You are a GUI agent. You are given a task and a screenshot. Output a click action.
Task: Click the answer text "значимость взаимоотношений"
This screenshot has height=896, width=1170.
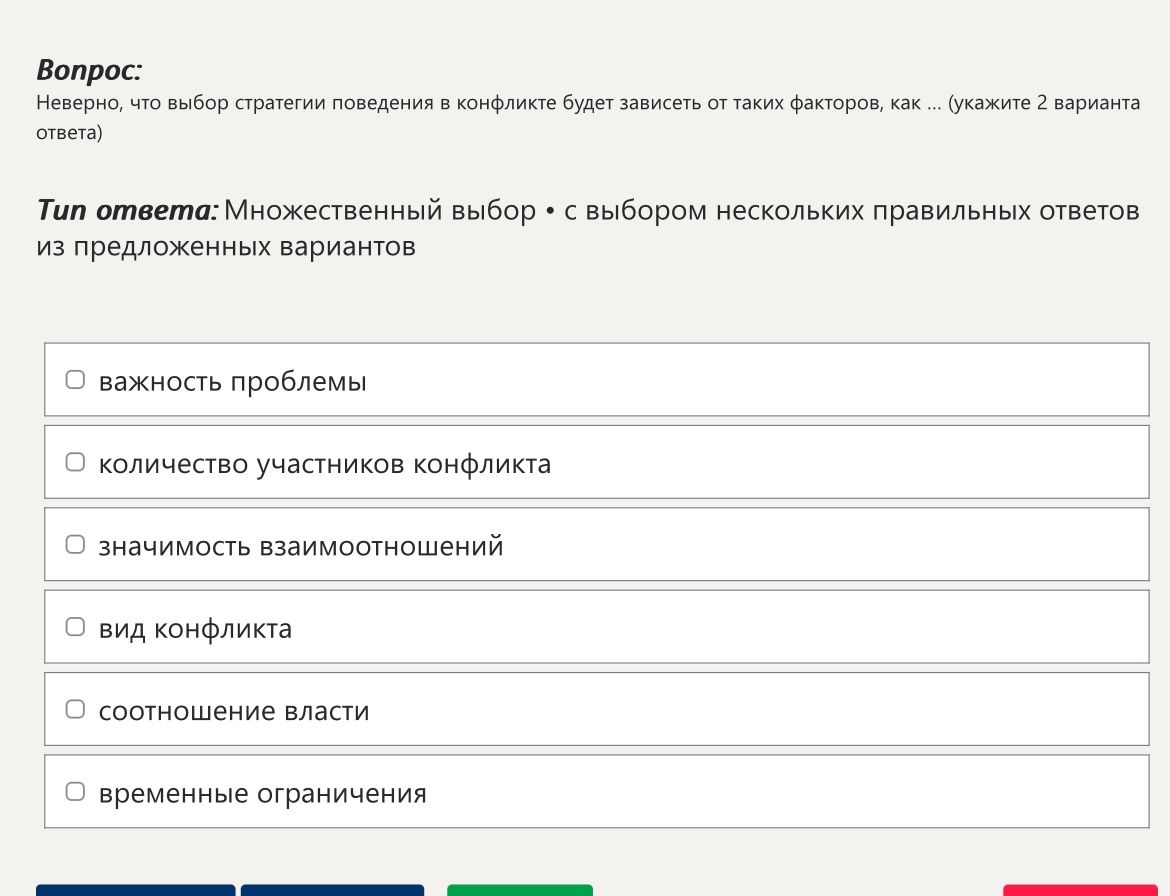pyautogui.click(x=301, y=546)
